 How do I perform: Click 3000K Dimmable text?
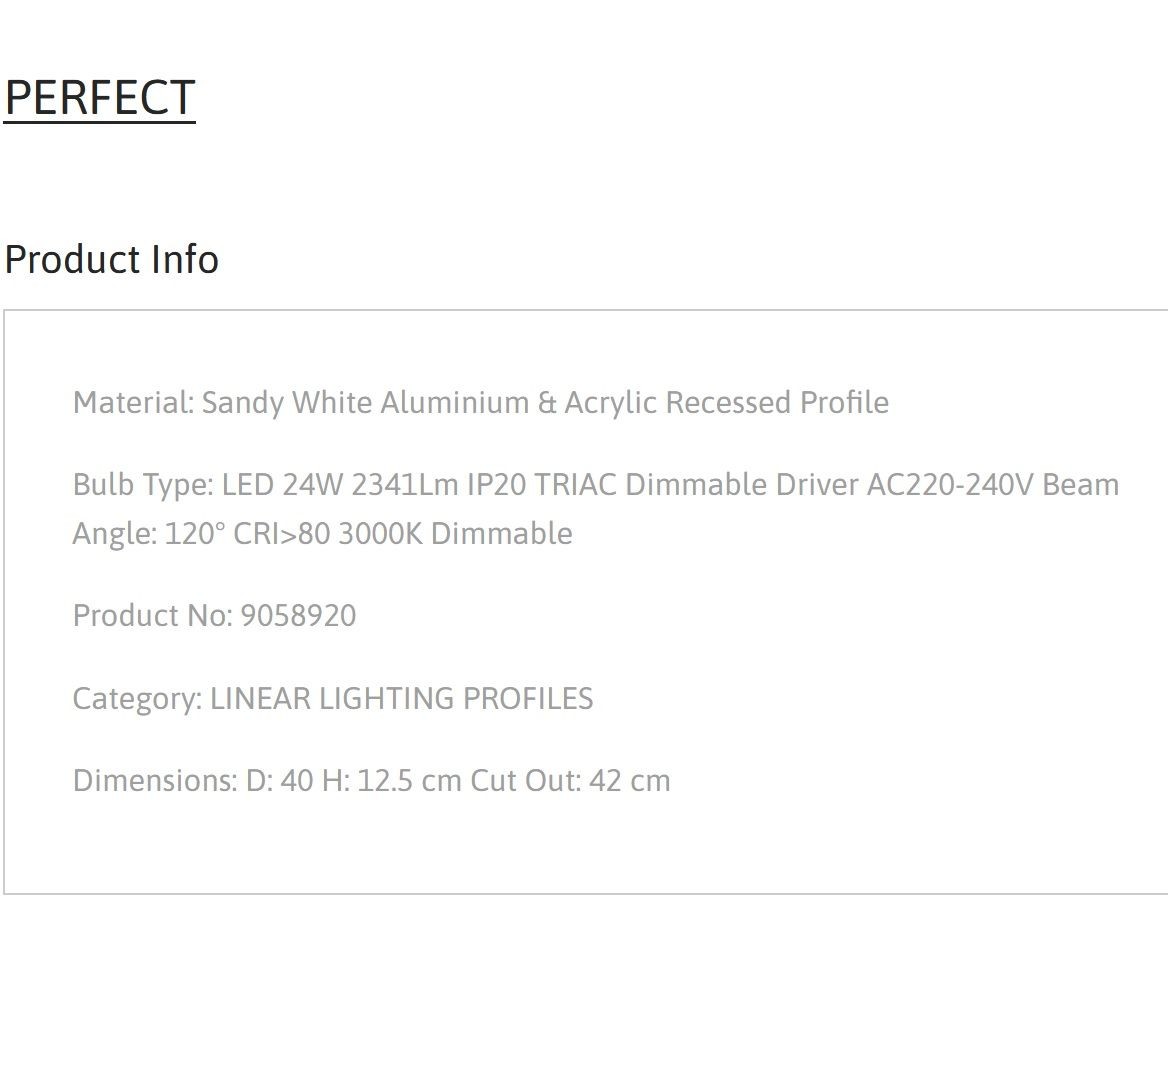[455, 534]
